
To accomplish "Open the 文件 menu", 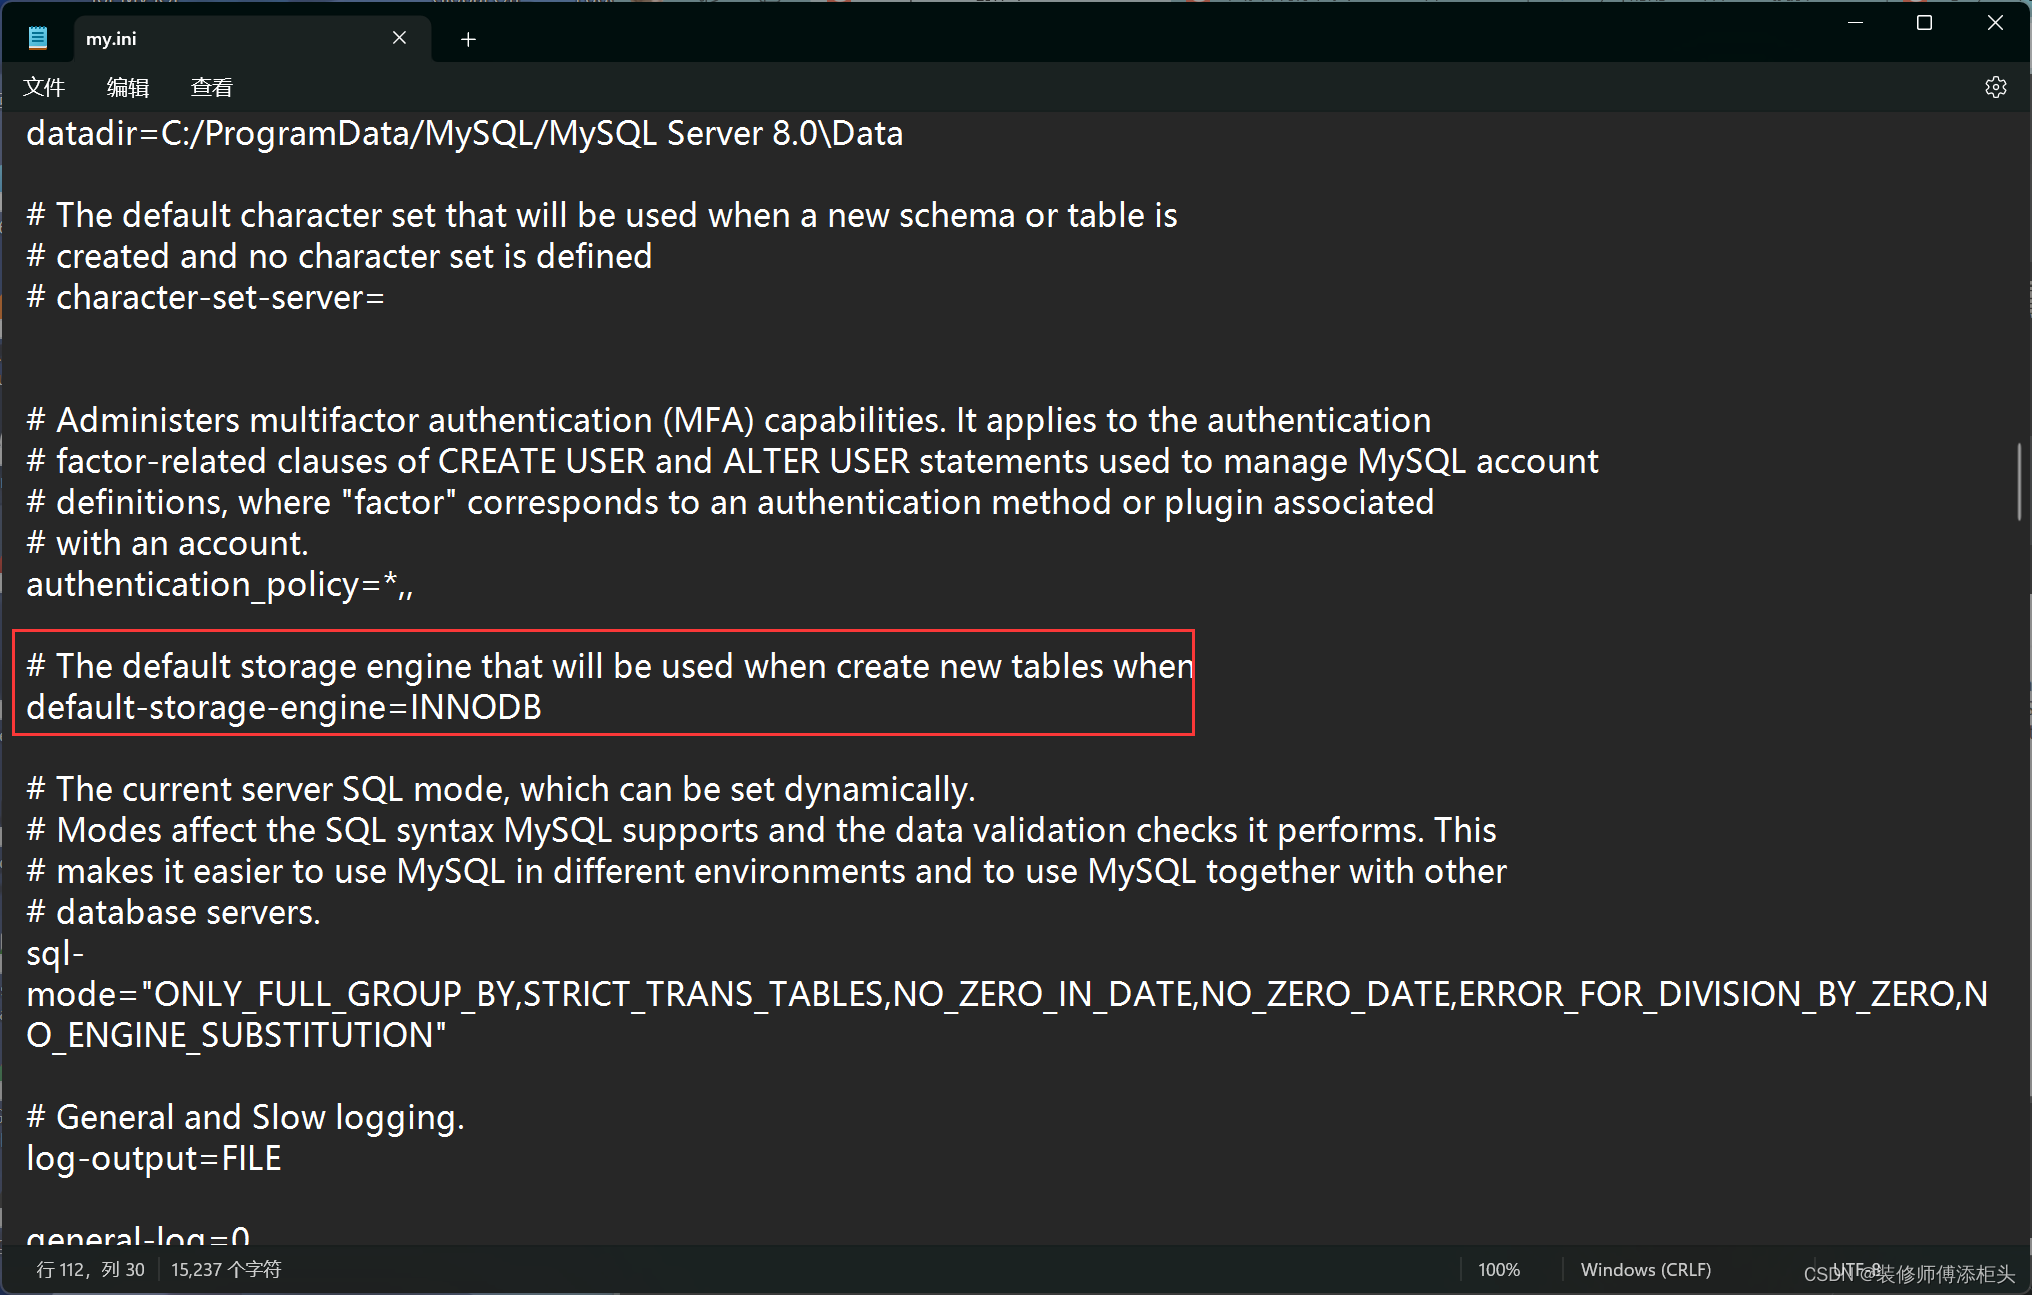I will pos(44,88).
